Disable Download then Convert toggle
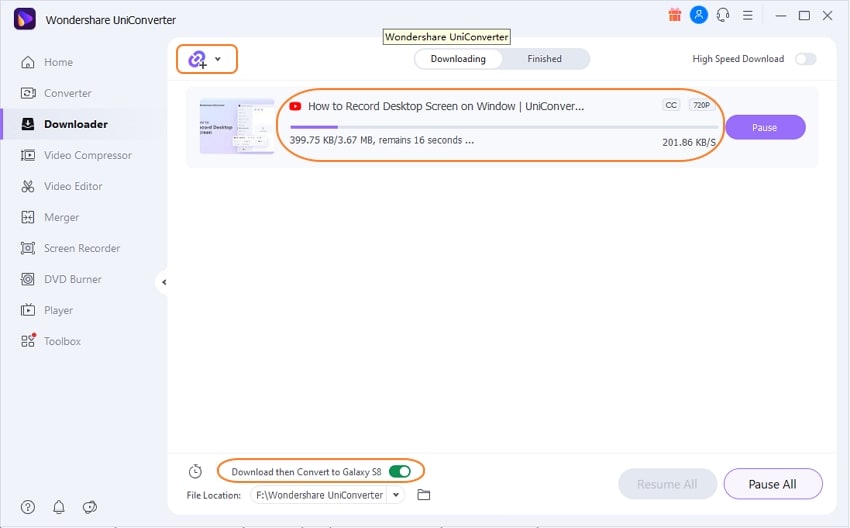 (400, 472)
